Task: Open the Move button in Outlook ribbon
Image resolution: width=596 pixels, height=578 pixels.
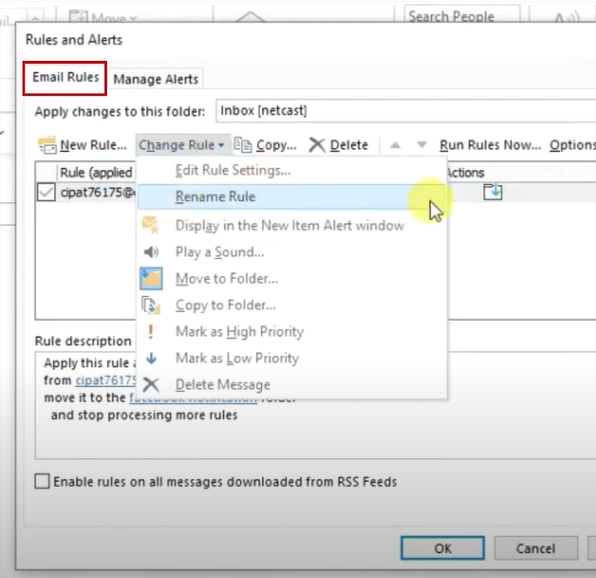Action: click(102, 17)
